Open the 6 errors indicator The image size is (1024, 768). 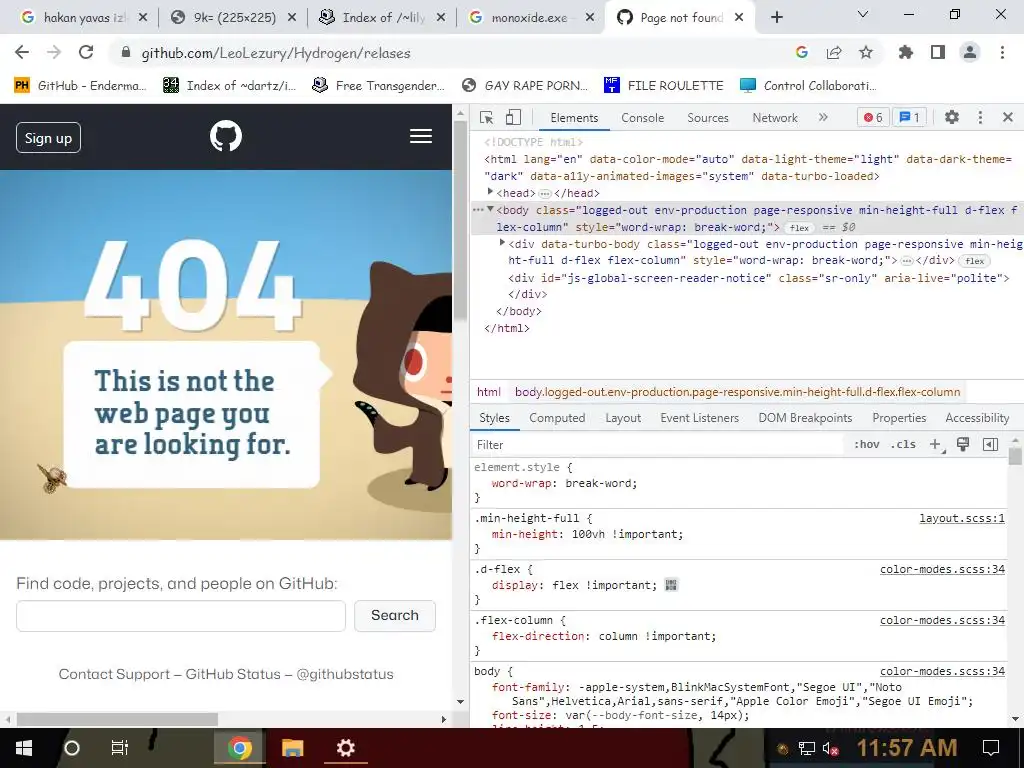coord(873,118)
